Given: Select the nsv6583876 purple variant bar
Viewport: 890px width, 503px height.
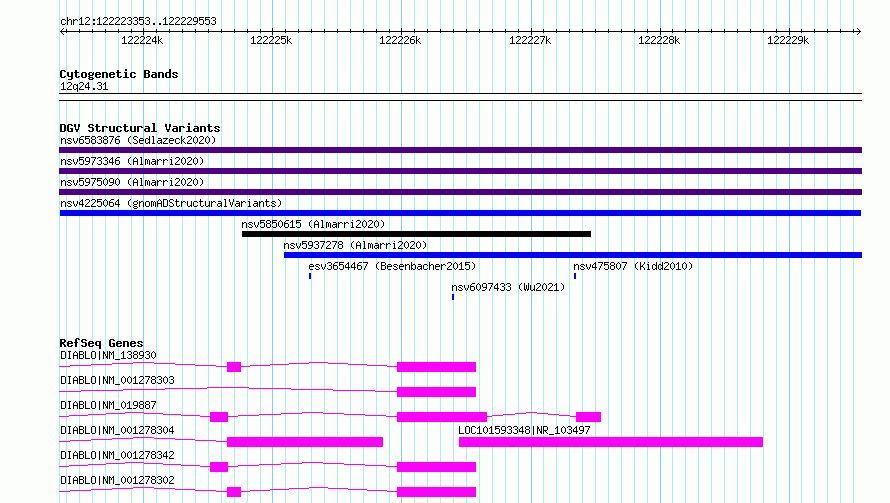Looking at the screenshot, I should [460, 150].
